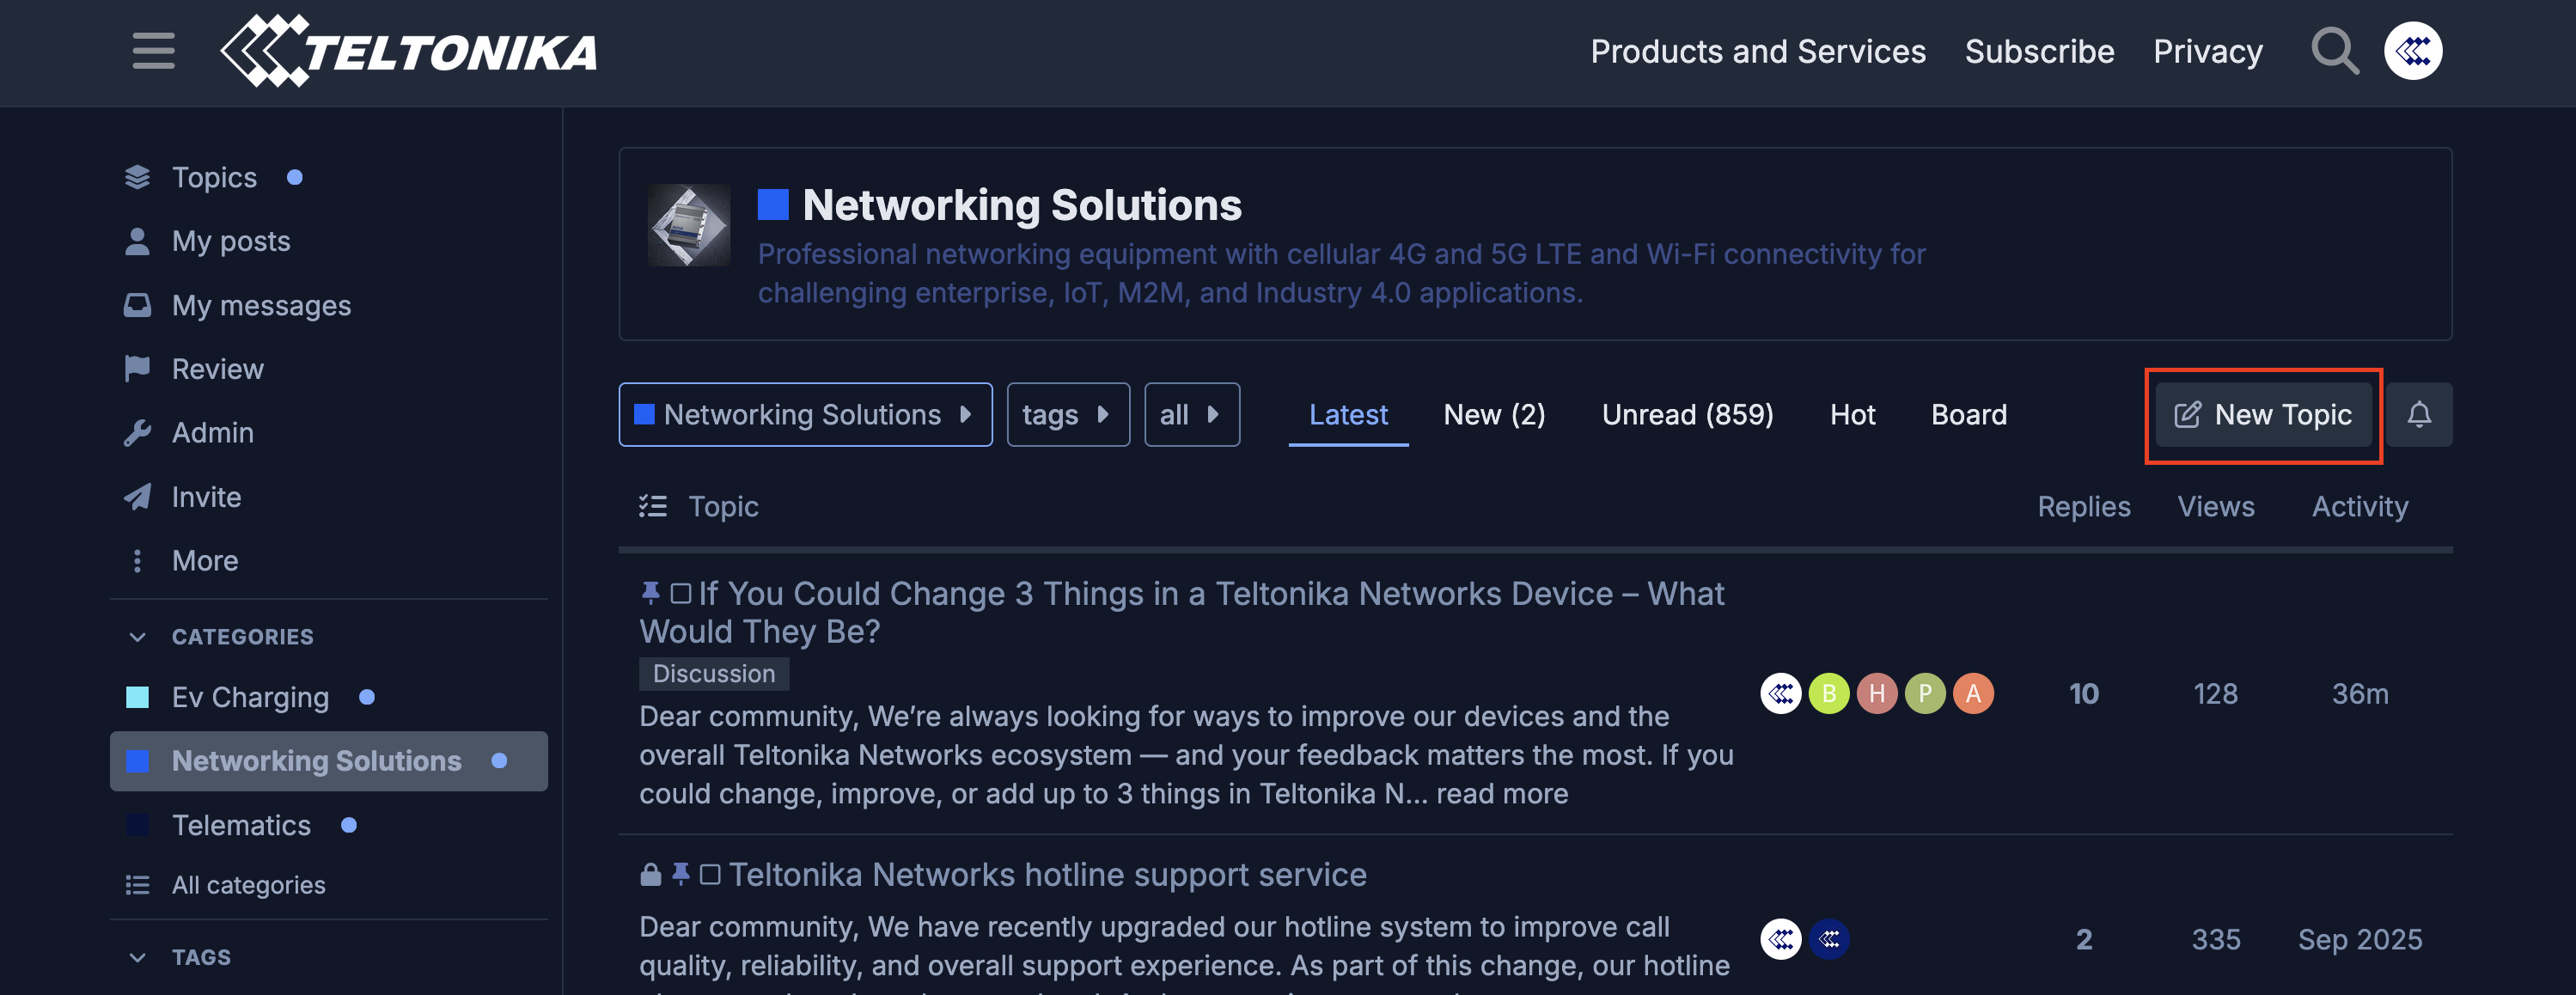Image resolution: width=2576 pixels, height=995 pixels.
Task: Open My messages in the sidebar
Action: click(x=261, y=305)
